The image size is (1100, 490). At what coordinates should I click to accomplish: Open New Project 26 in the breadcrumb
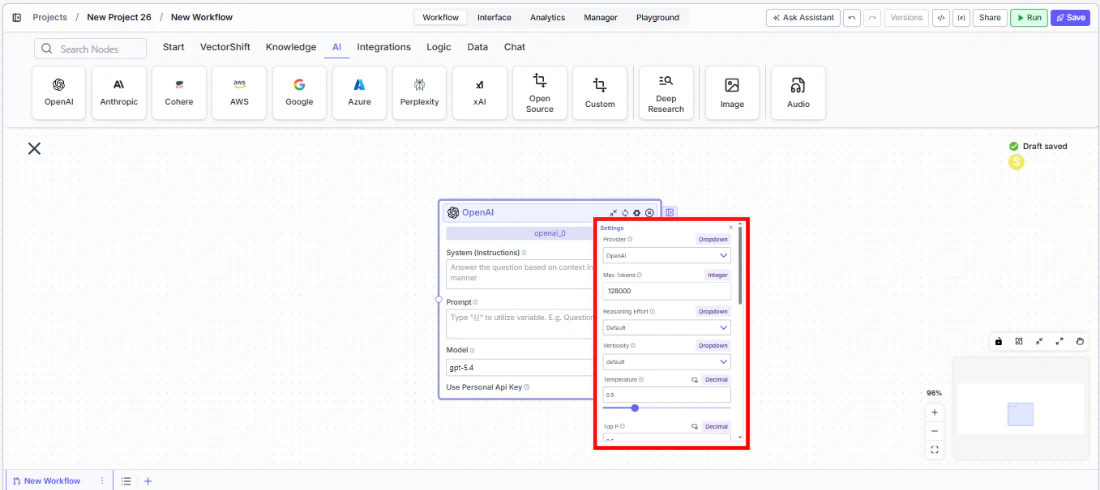click(x=119, y=18)
